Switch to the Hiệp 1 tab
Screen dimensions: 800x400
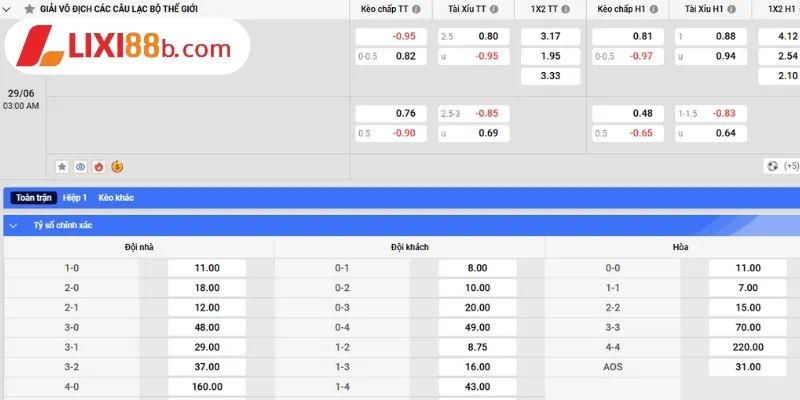(75, 198)
